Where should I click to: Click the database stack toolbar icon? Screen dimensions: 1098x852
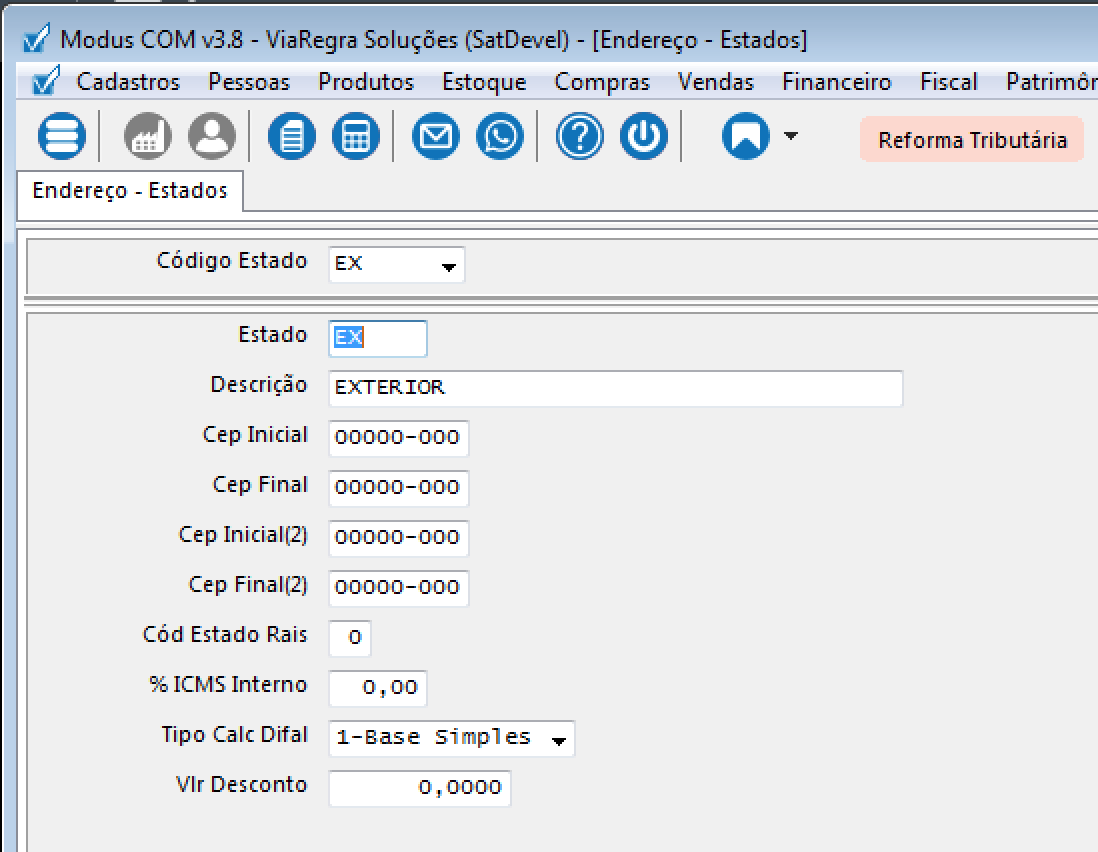click(x=62, y=137)
